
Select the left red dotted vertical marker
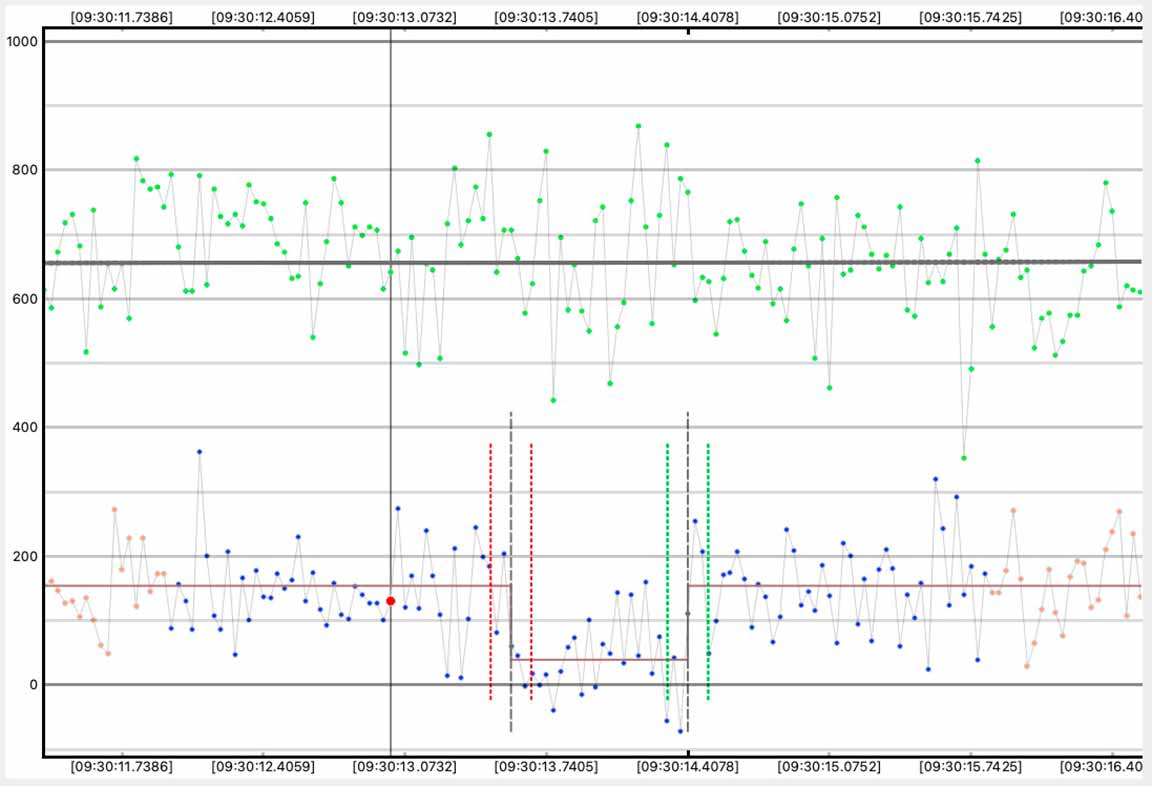click(490, 570)
